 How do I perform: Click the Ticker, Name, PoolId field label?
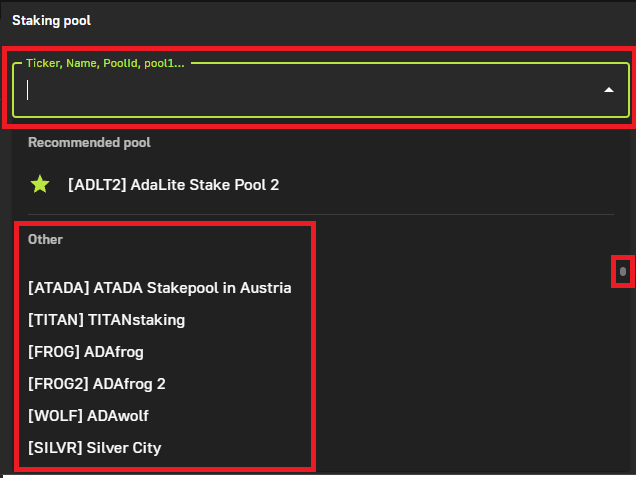point(105,63)
